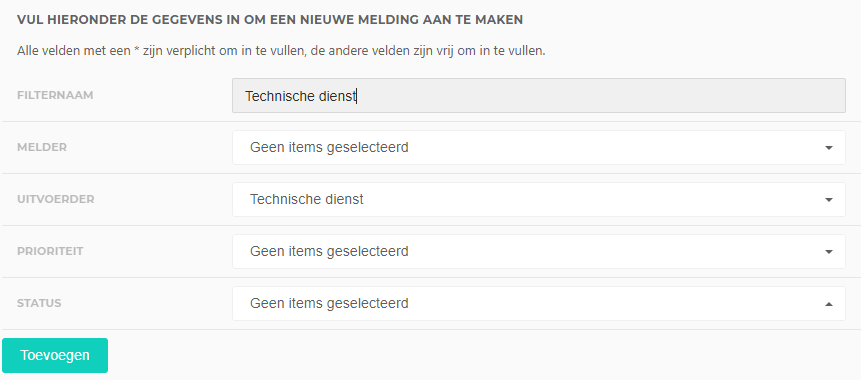Click the FILTERNAAM label
861x380 pixels.
(55, 95)
